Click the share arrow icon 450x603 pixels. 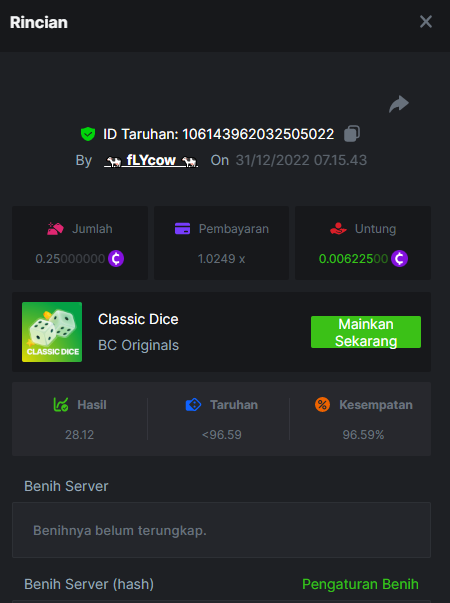click(399, 104)
